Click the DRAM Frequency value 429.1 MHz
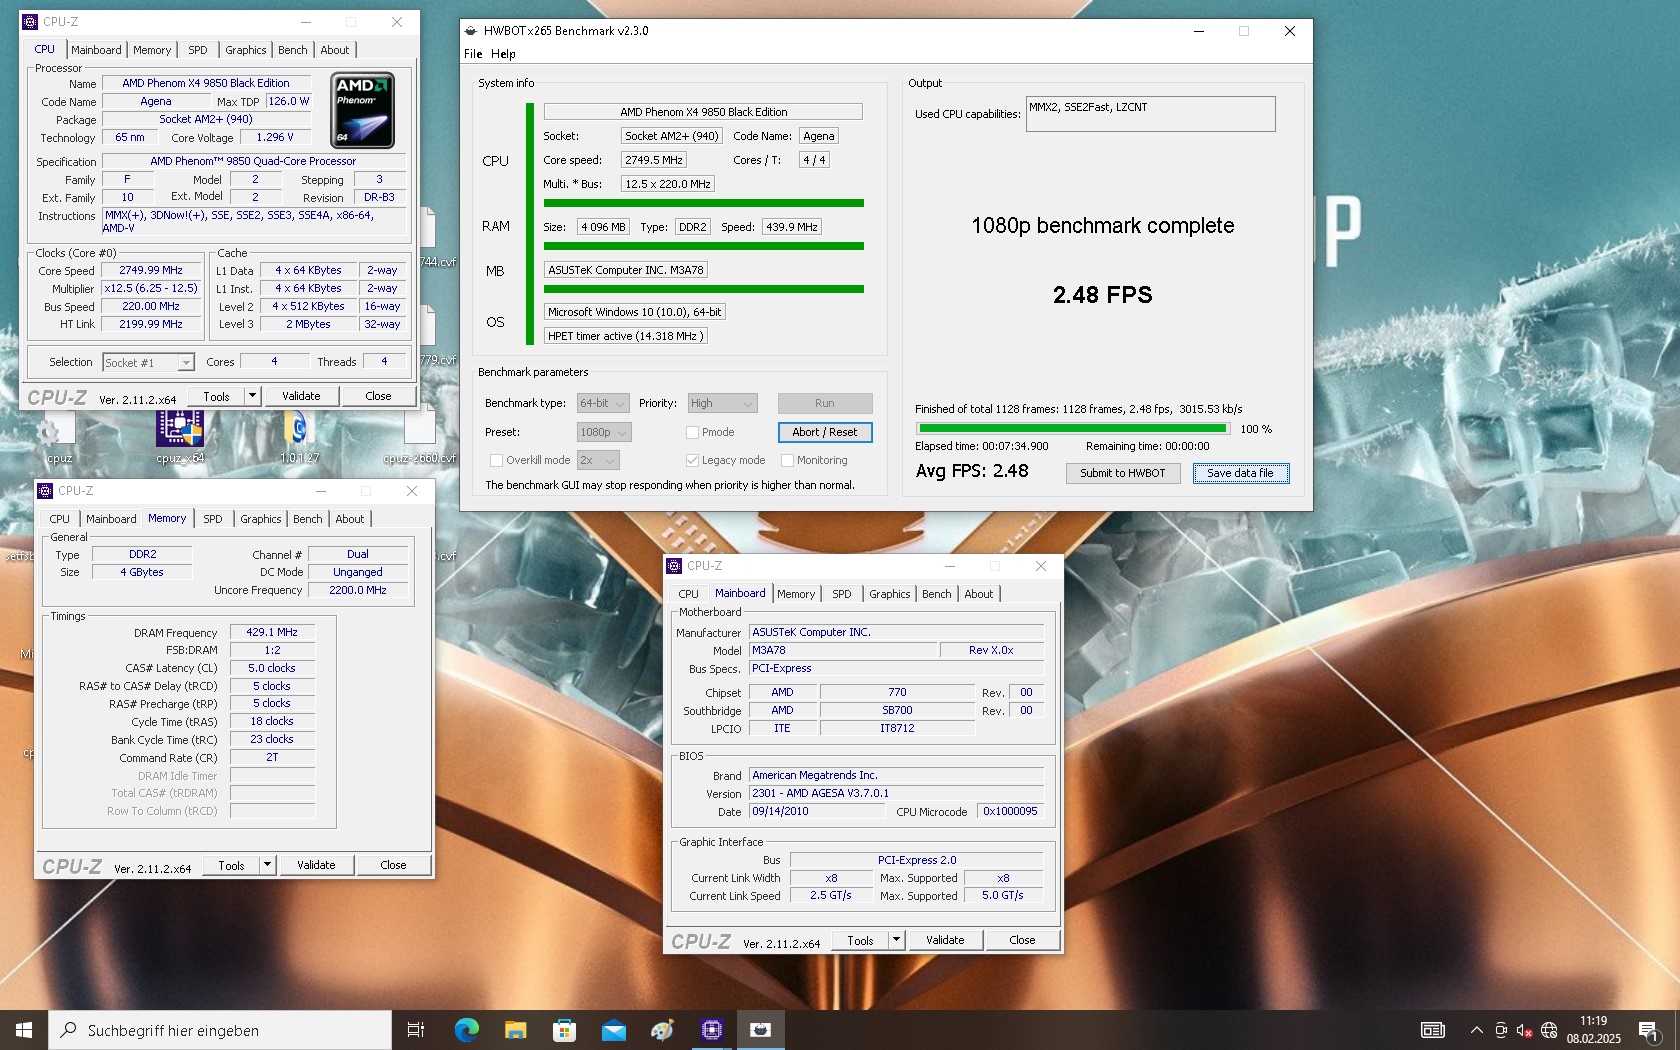 pos(272,632)
